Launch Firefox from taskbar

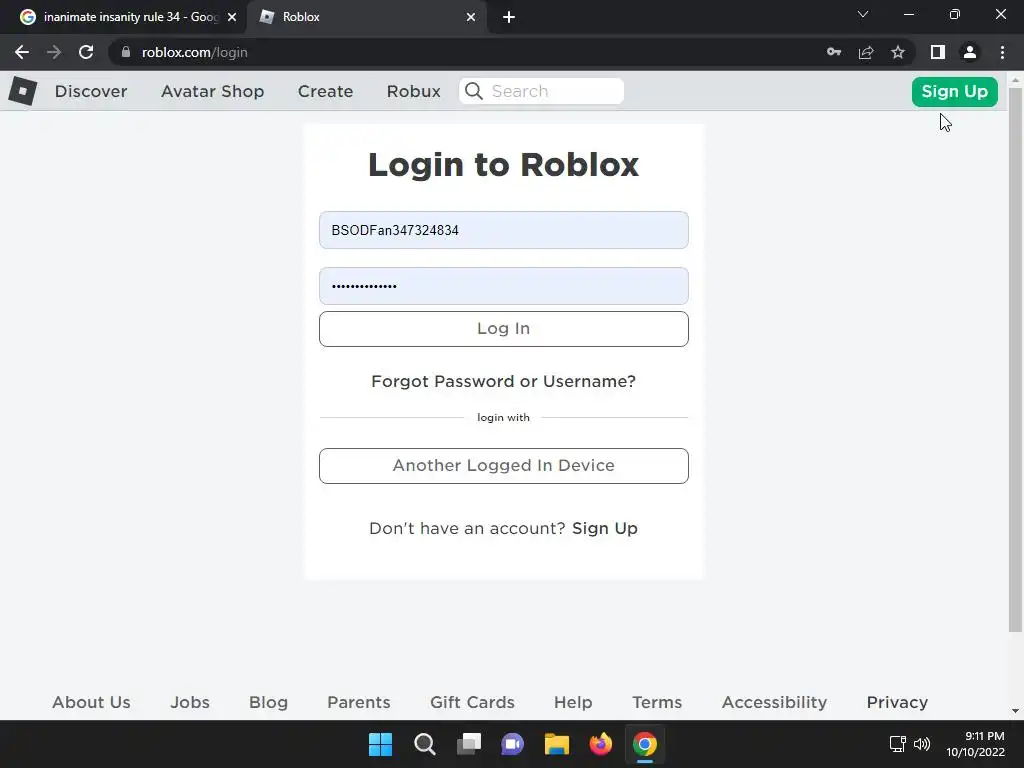[601, 744]
